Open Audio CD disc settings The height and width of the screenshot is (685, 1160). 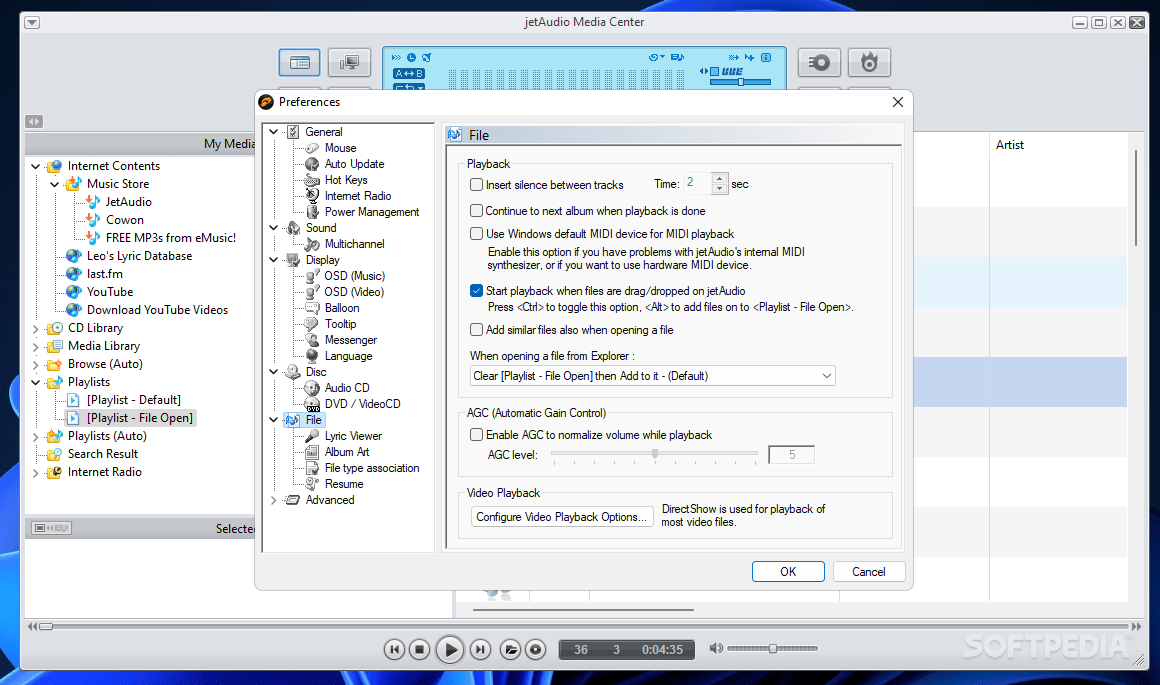click(346, 388)
